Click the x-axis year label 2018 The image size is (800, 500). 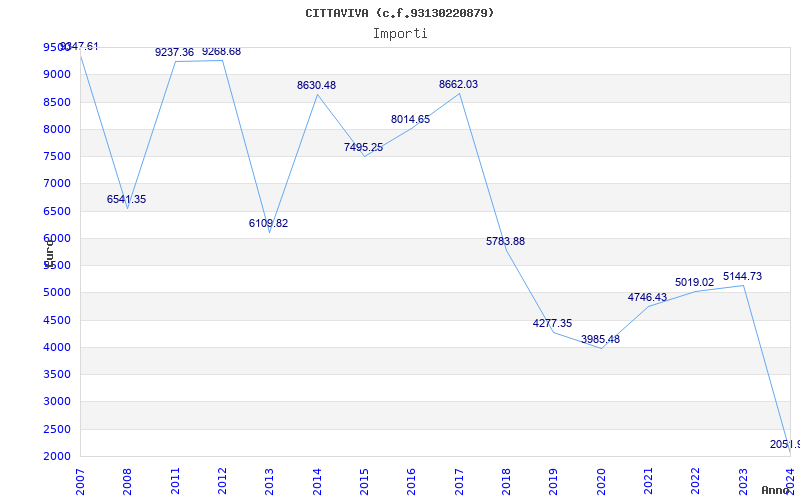507,482
